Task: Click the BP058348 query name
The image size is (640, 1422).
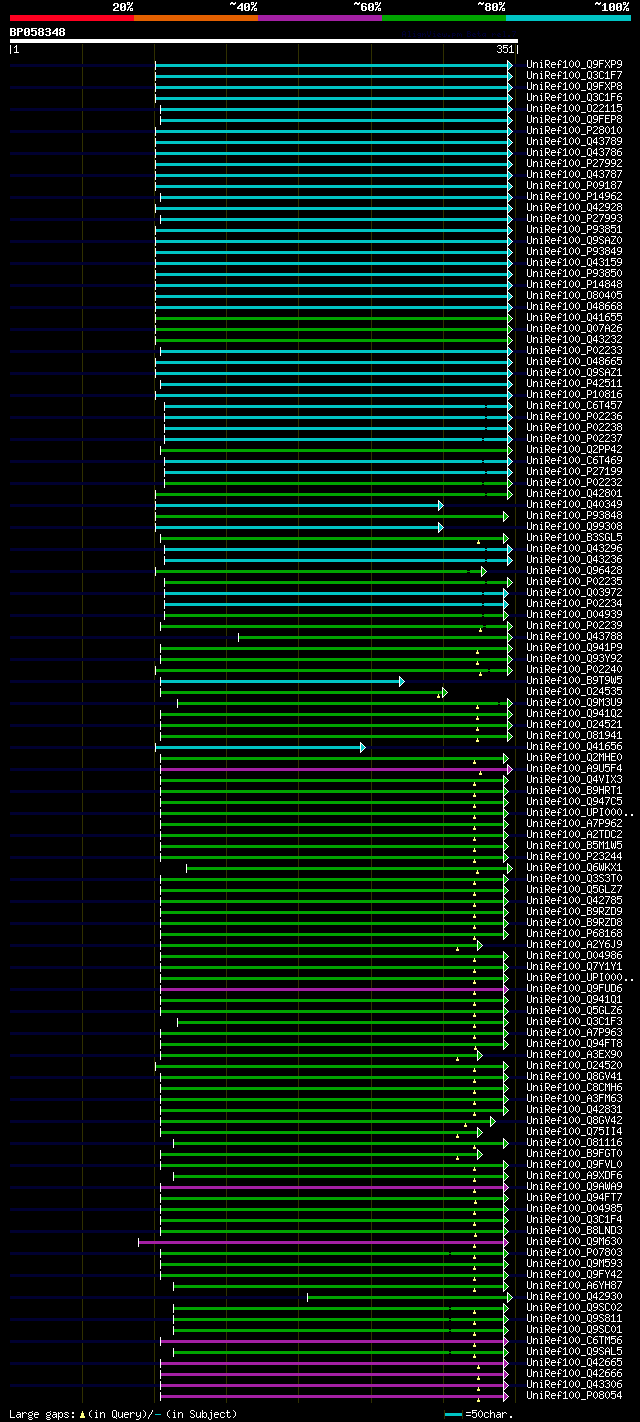Action: (x=38, y=32)
